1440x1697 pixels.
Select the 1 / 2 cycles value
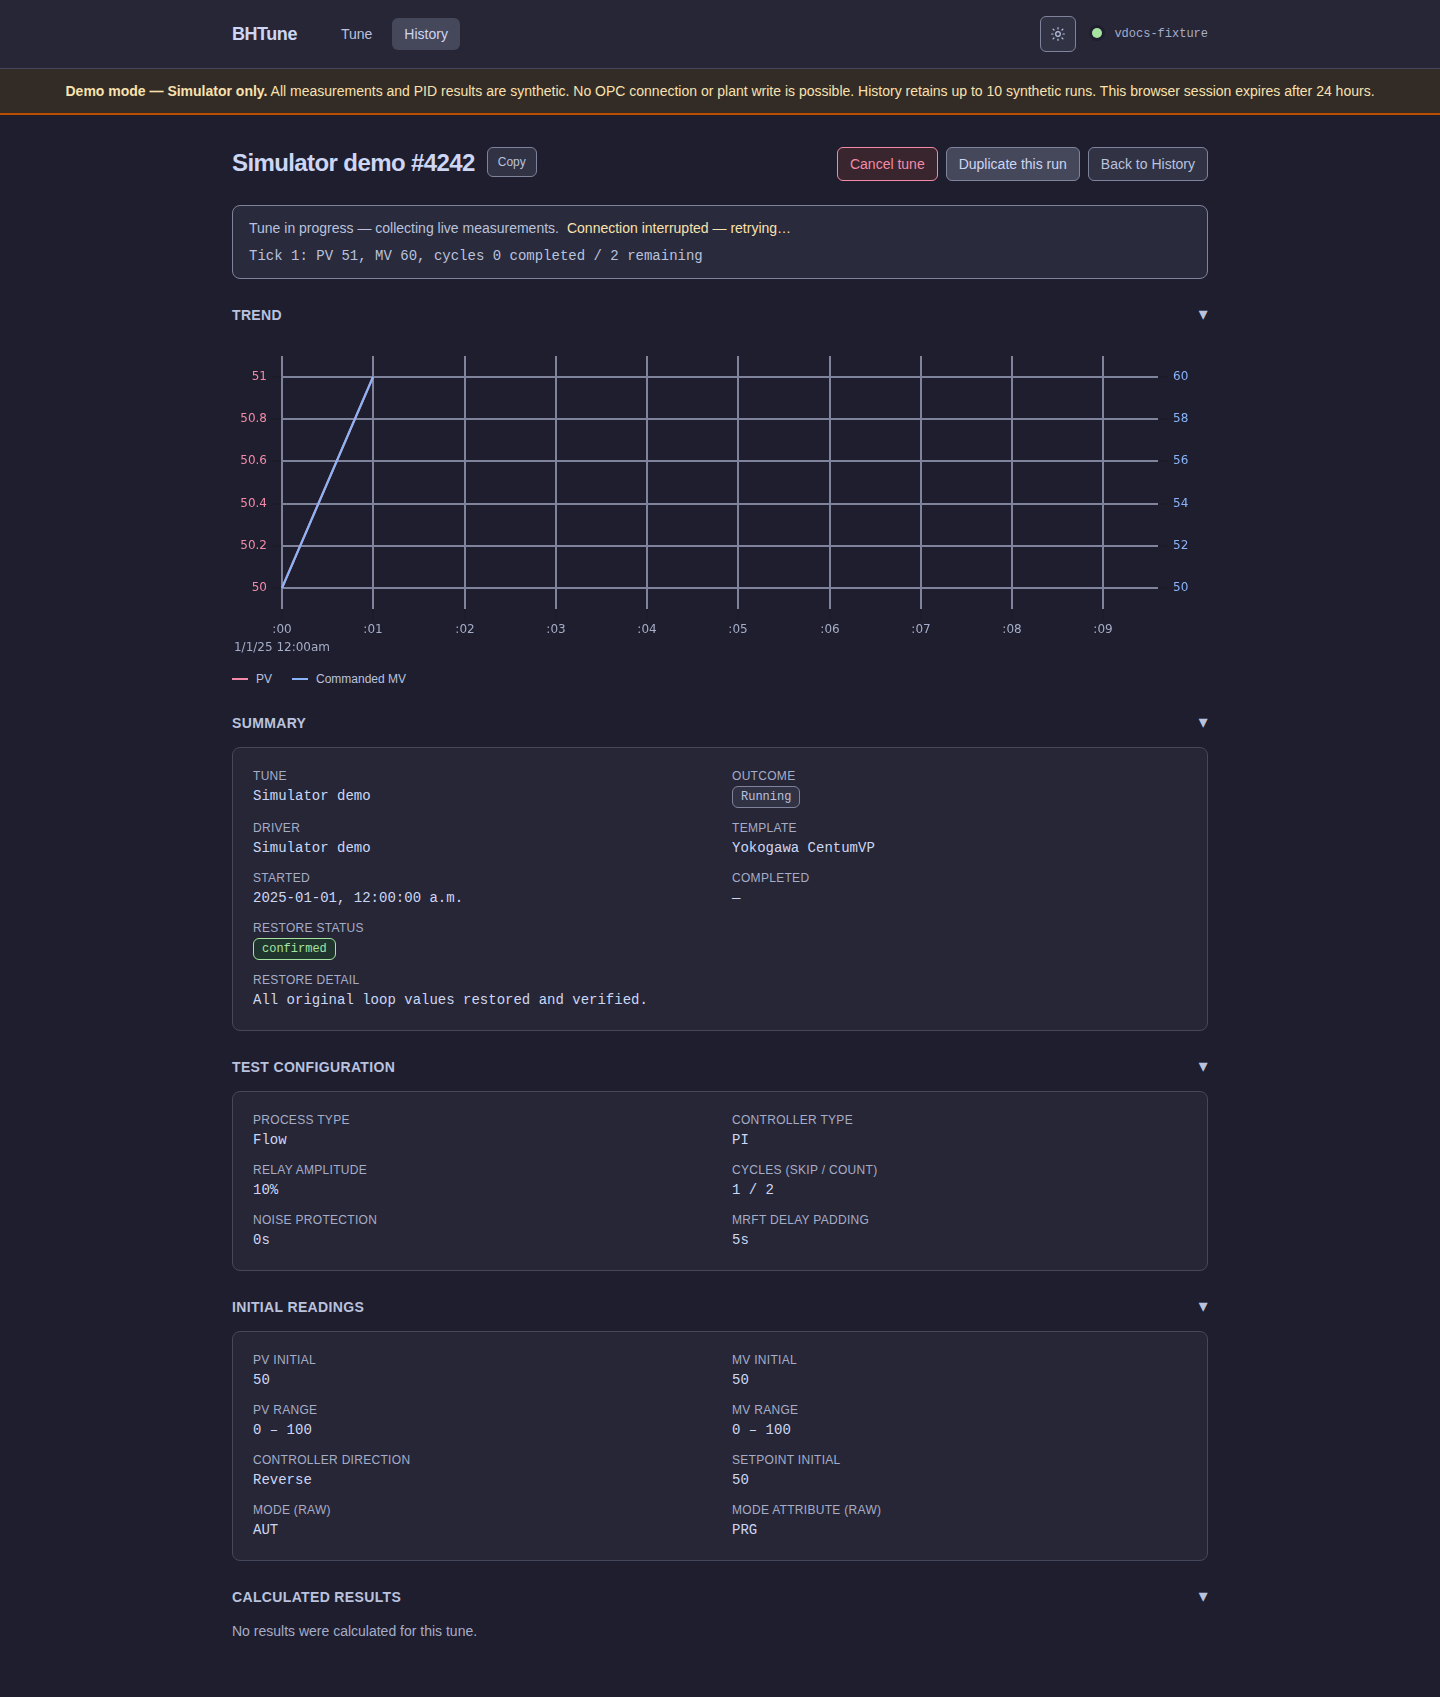tap(753, 1190)
